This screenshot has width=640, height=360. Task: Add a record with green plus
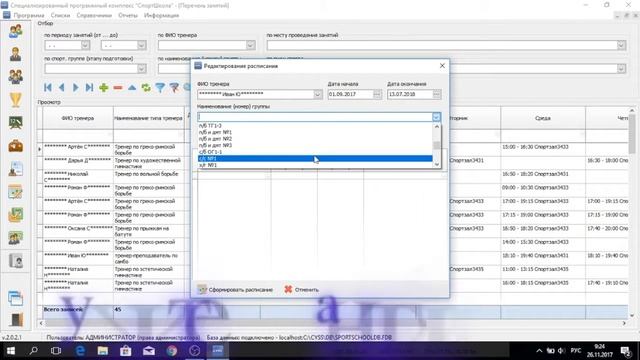(x=104, y=87)
